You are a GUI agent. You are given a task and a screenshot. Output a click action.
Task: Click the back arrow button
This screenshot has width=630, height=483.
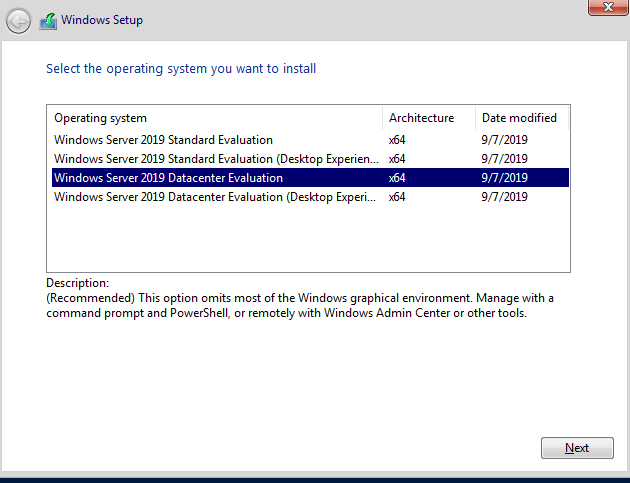tap(18, 20)
